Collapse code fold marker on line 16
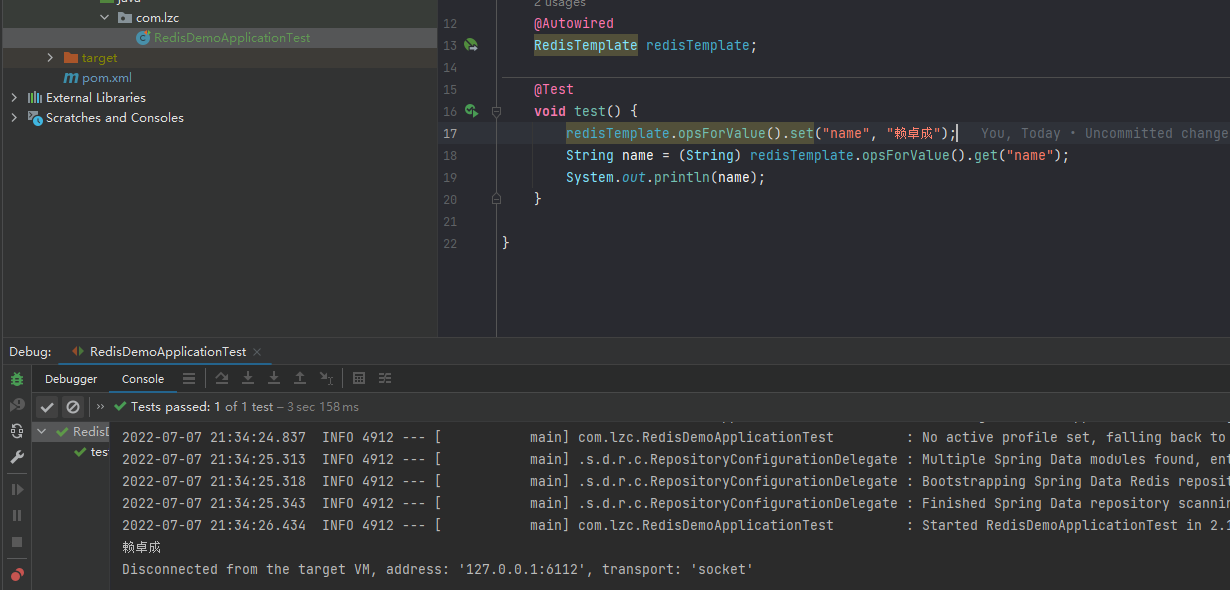Screen dimensions: 1230x590 point(496,111)
